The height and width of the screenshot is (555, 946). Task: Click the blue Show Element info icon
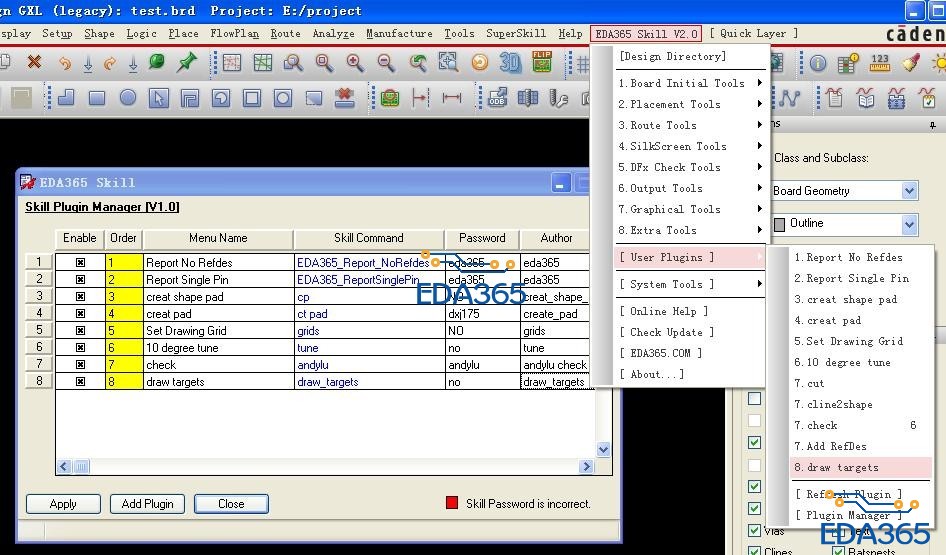(818, 63)
